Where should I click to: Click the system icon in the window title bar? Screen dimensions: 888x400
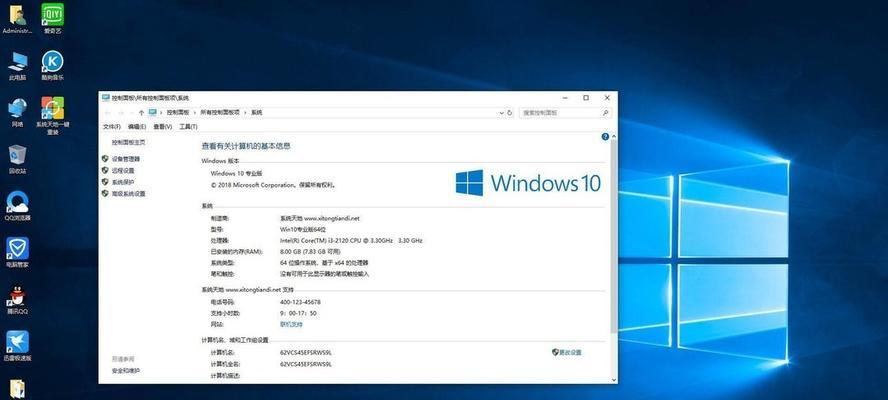(x=105, y=97)
